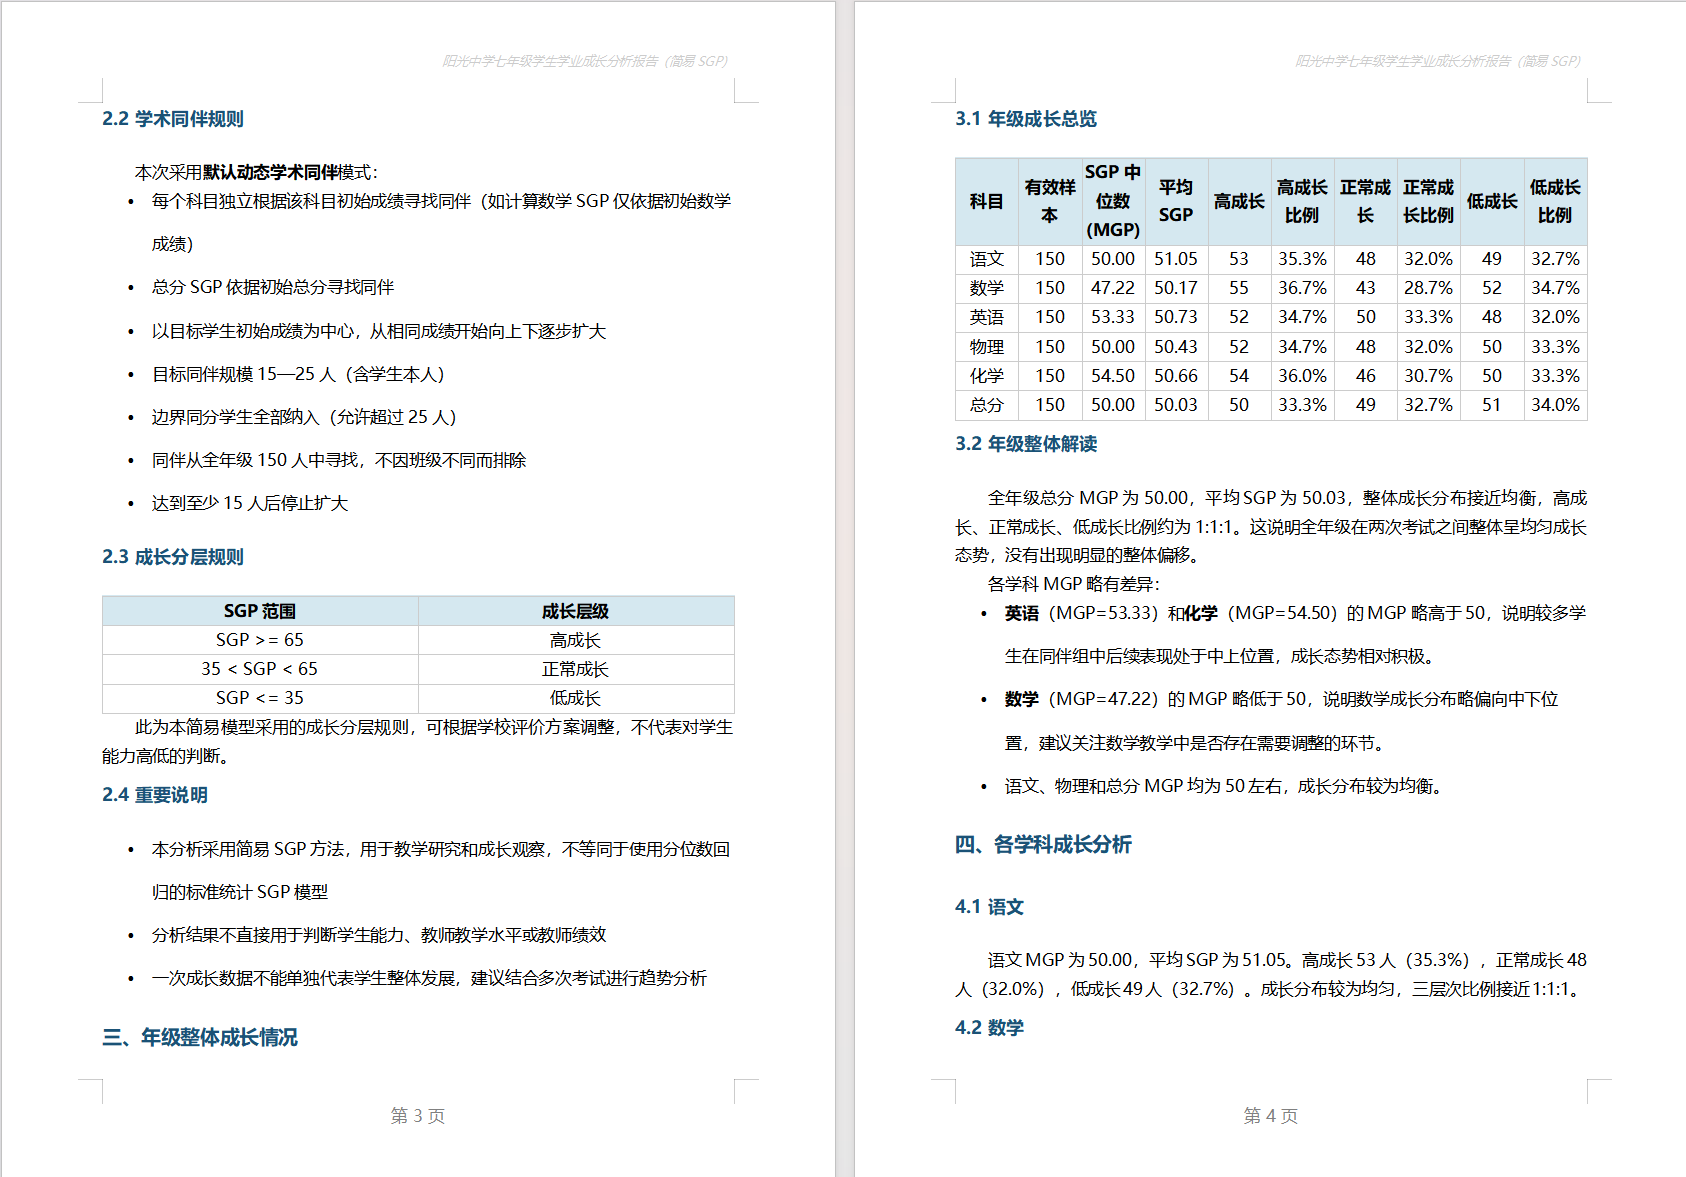Click the normal-growth ratio "28.7%"
This screenshot has width=1686, height=1177.
[x=1428, y=288]
